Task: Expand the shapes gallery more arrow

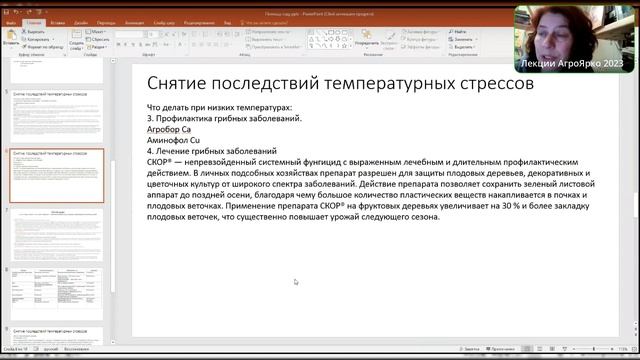Action: 351,46
